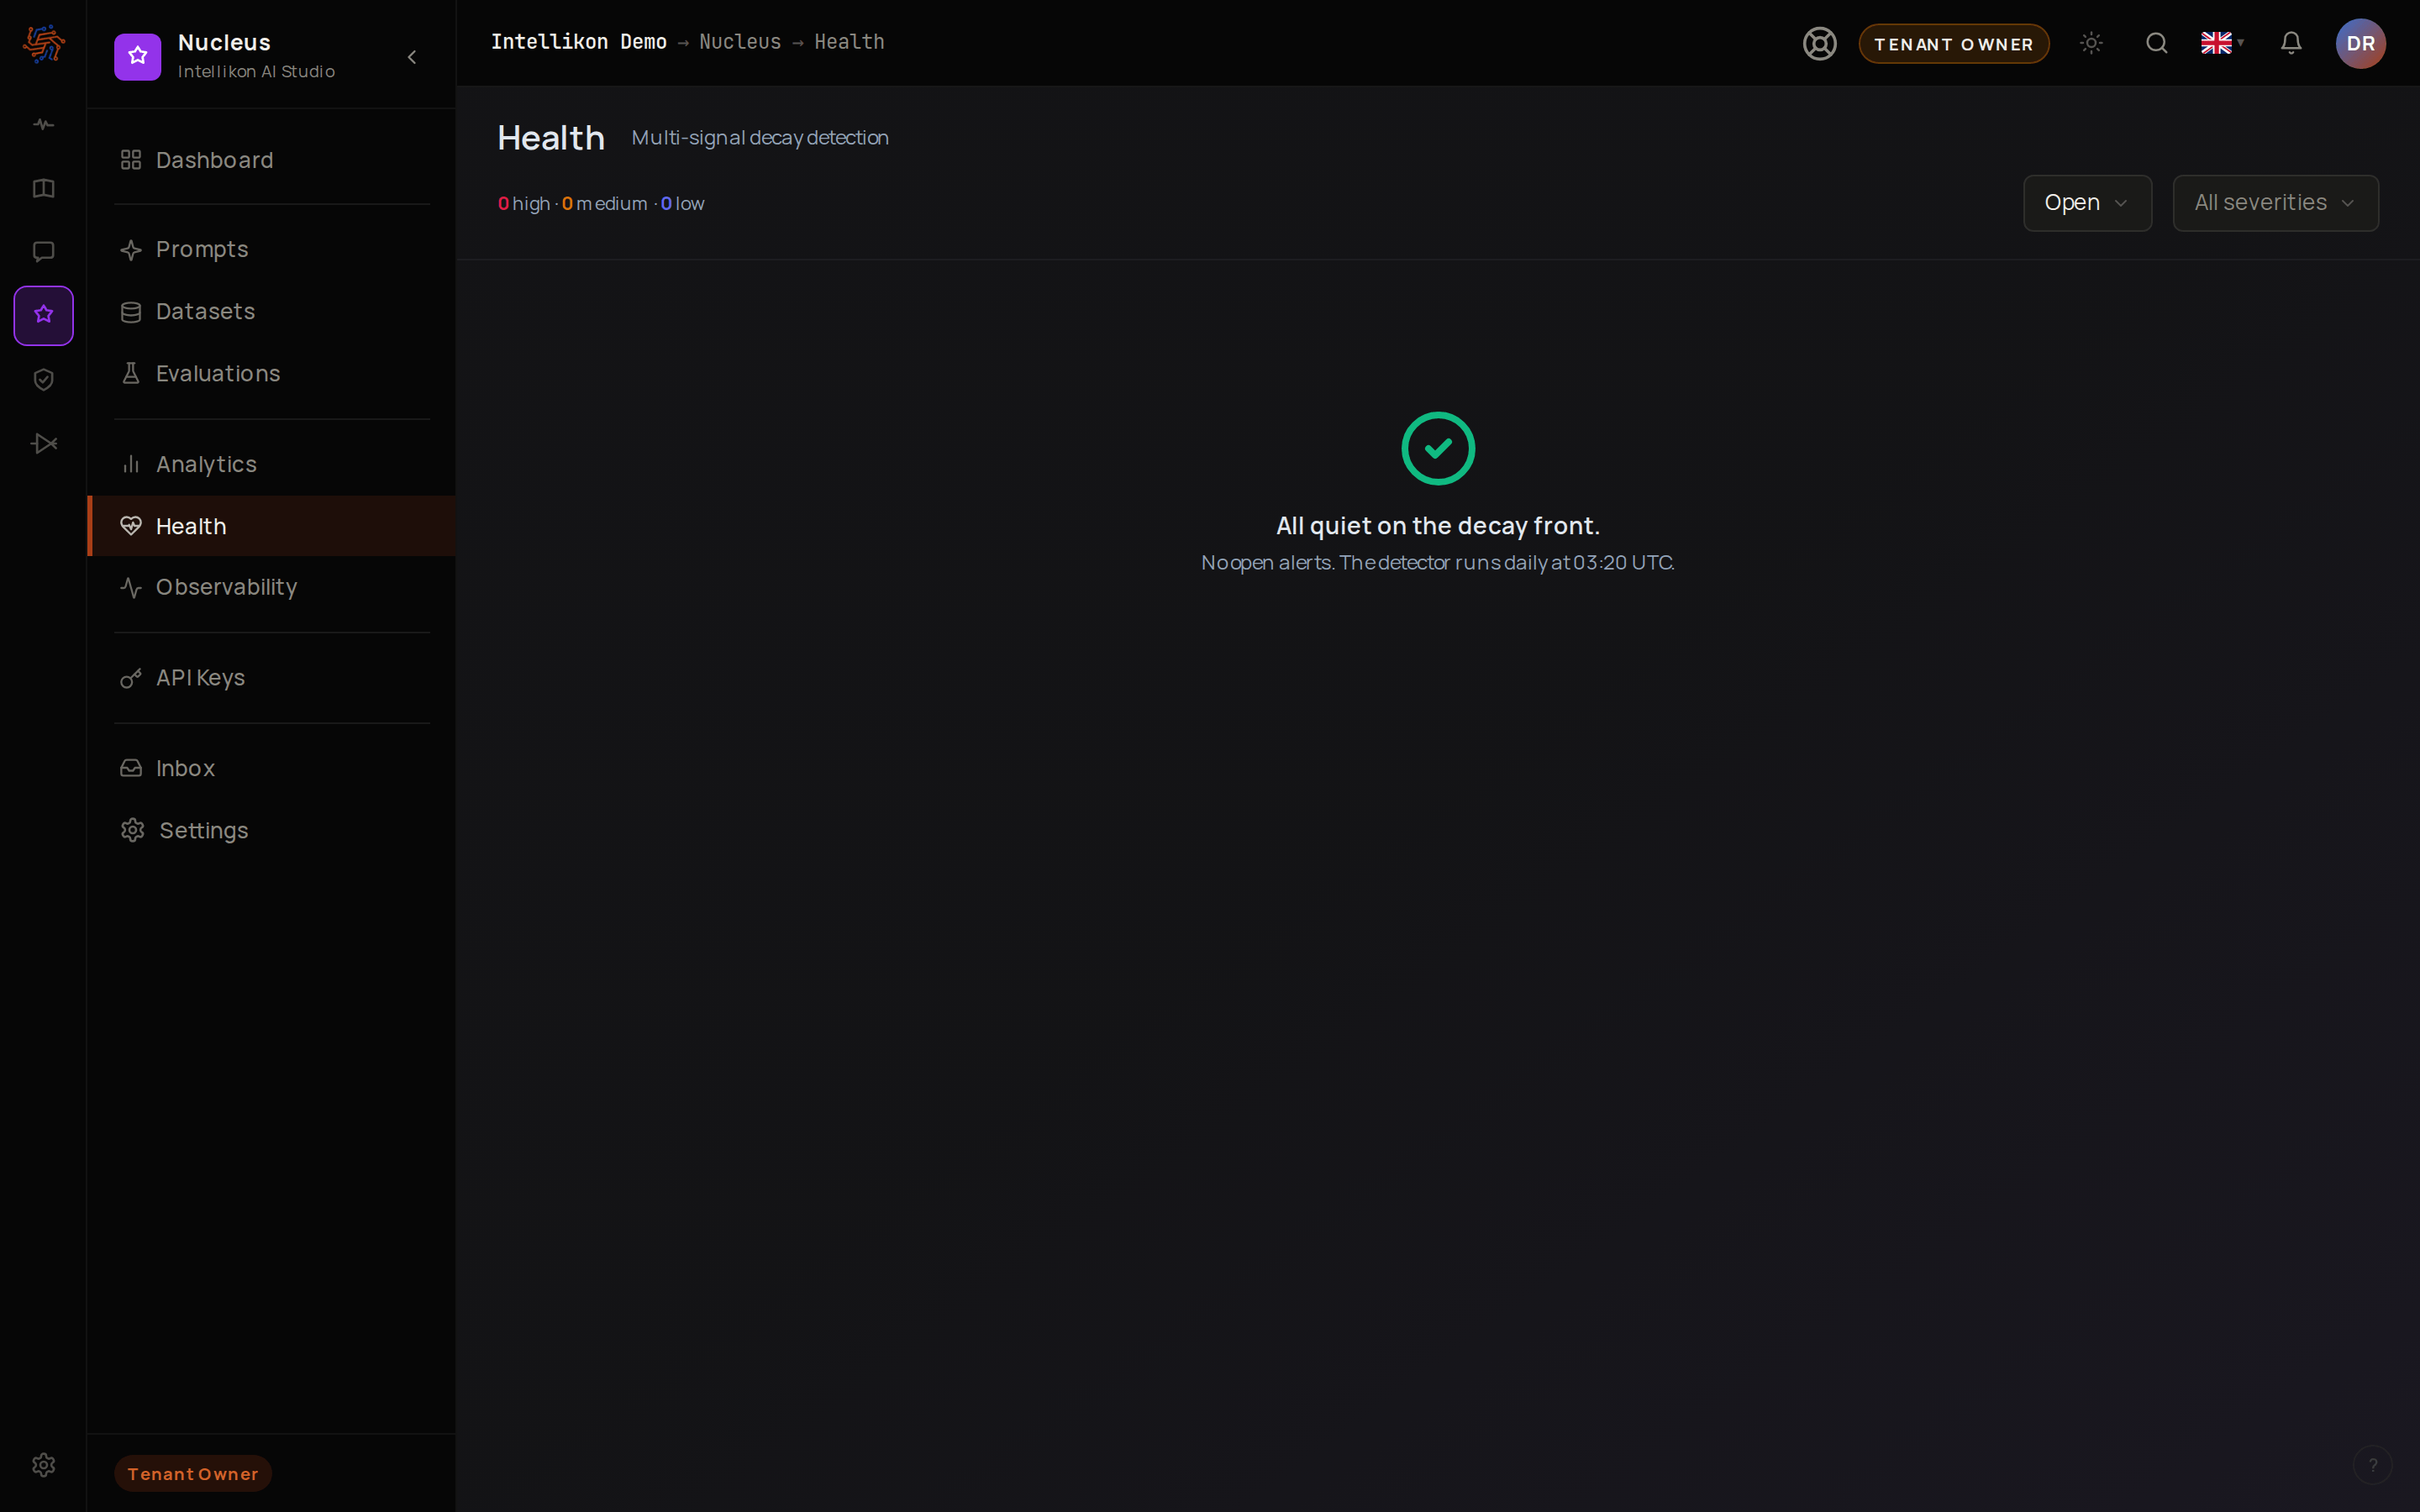Click the Health page title
This screenshot has height=1512, width=2420.
[551, 138]
